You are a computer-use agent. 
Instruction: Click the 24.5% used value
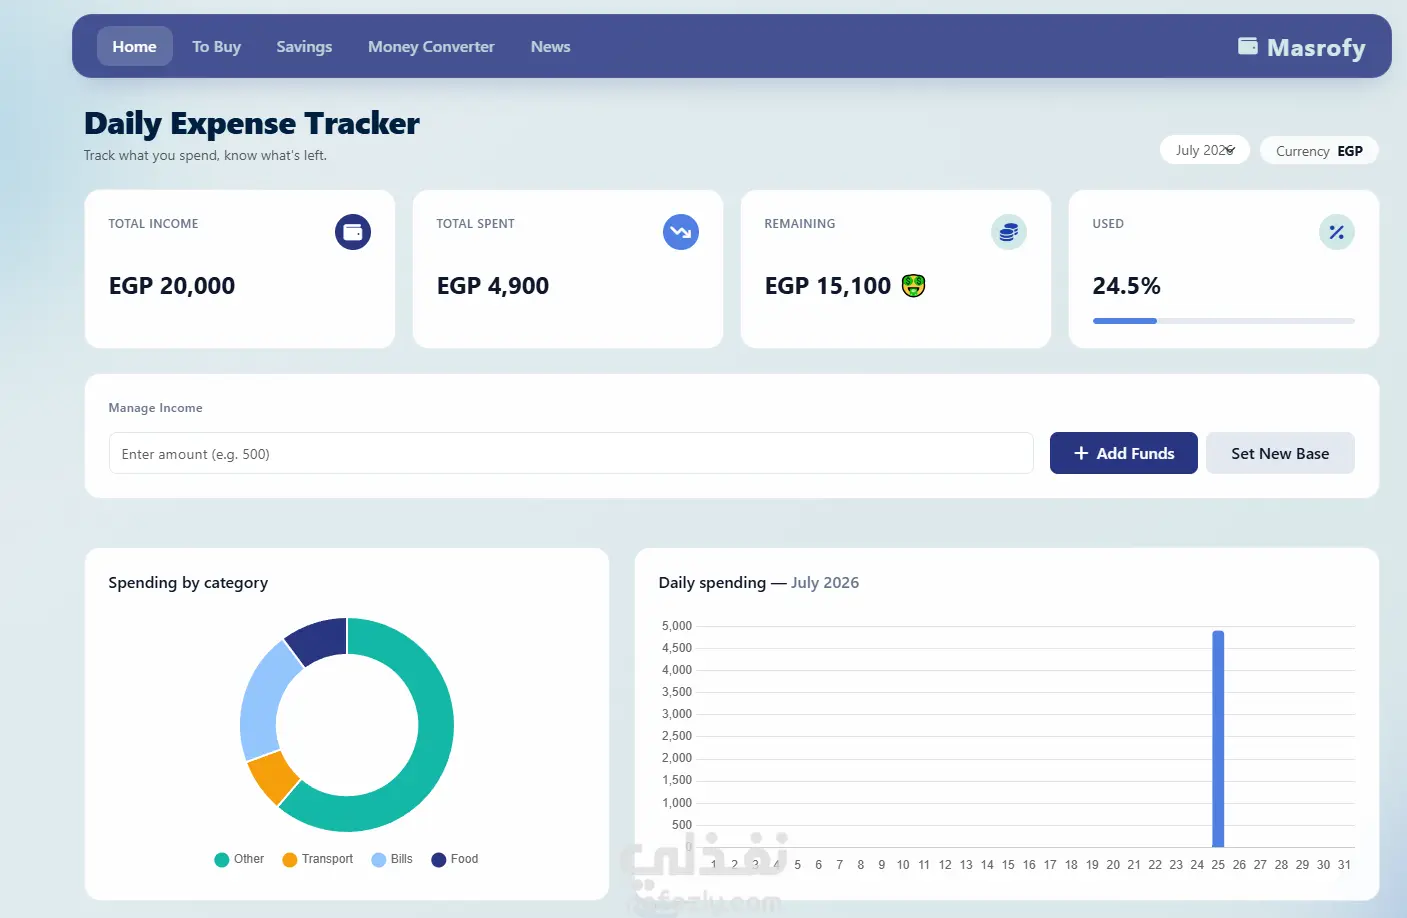(1127, 286)
